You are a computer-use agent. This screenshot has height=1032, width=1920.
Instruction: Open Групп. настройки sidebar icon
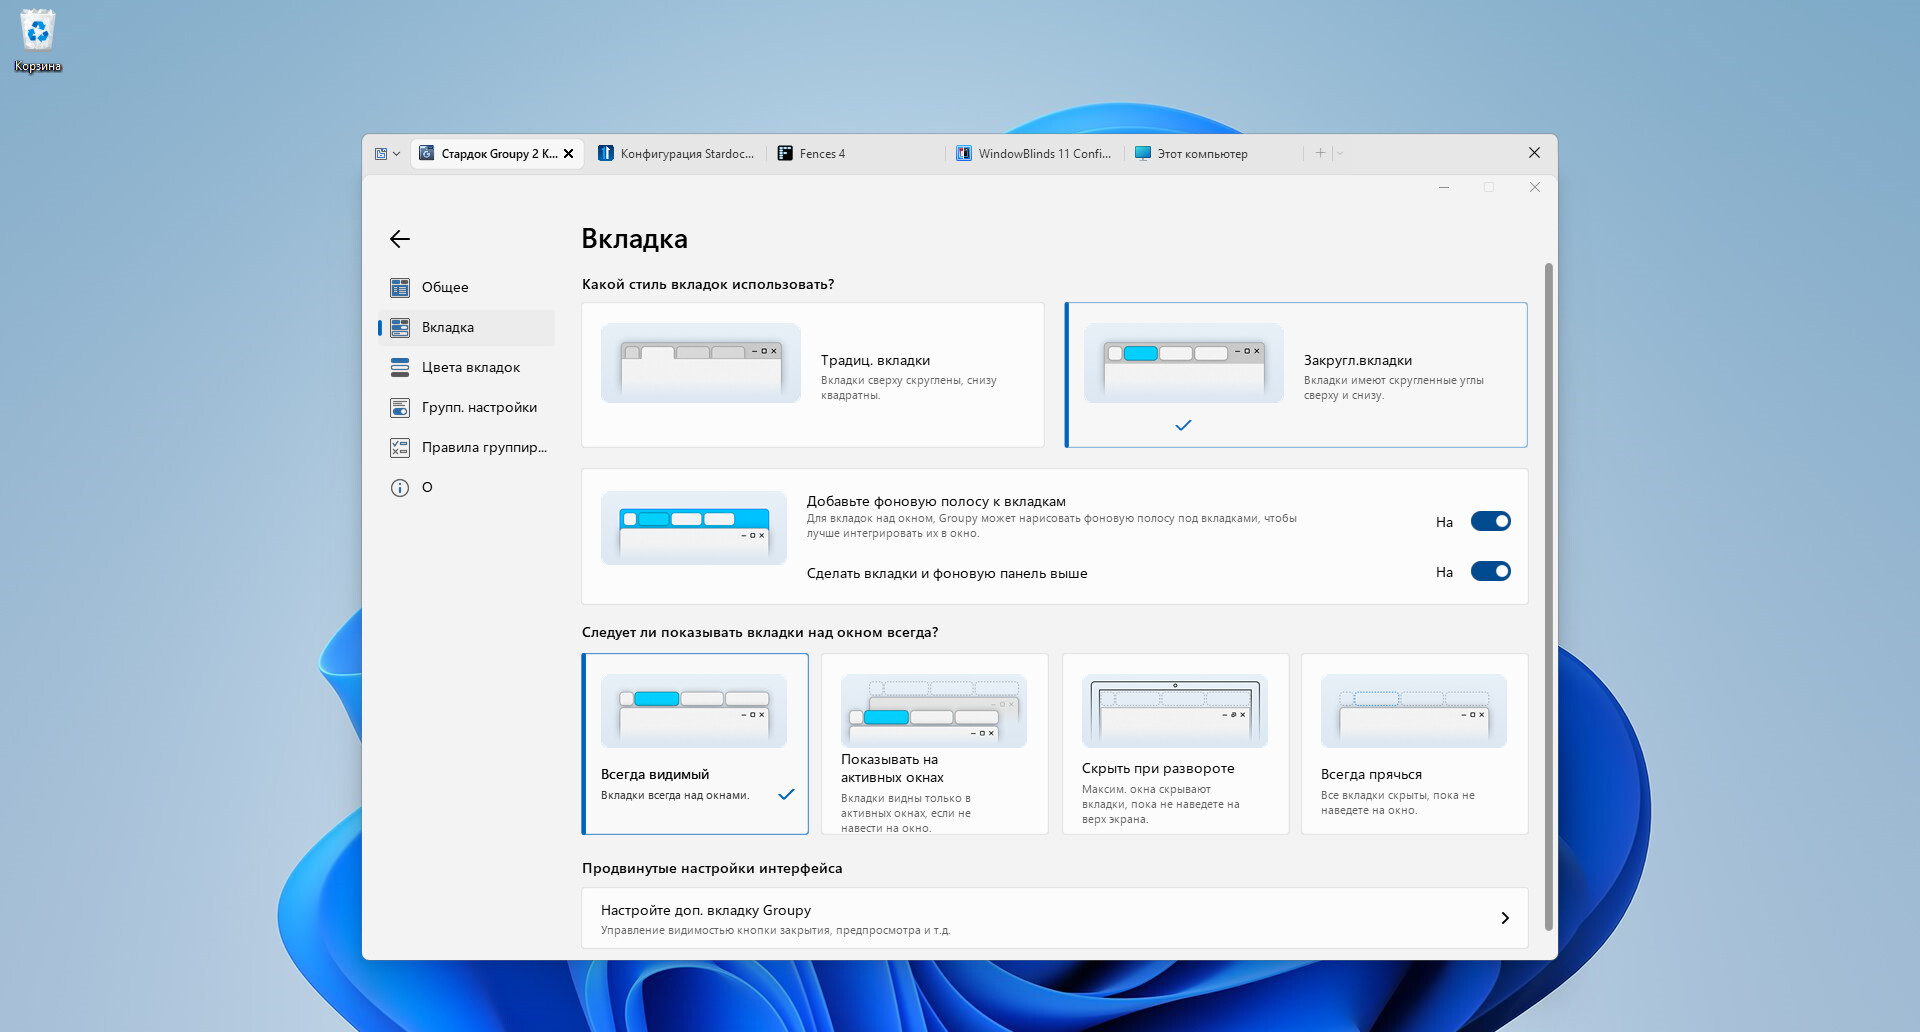coord(400,408)
